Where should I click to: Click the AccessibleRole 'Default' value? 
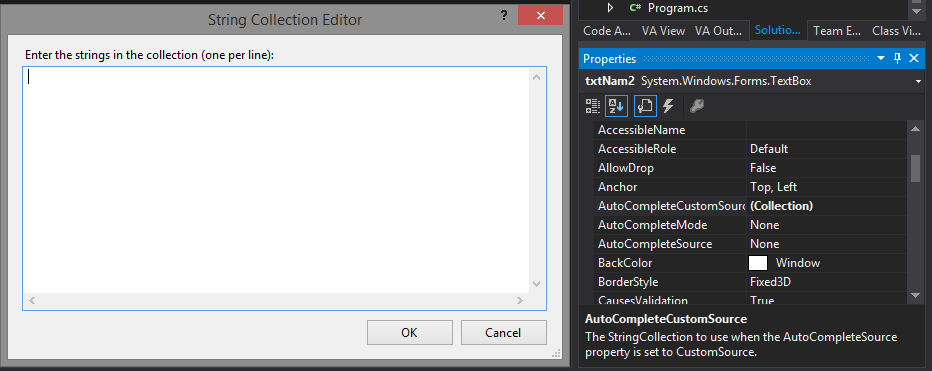click(x=769, y=149)
